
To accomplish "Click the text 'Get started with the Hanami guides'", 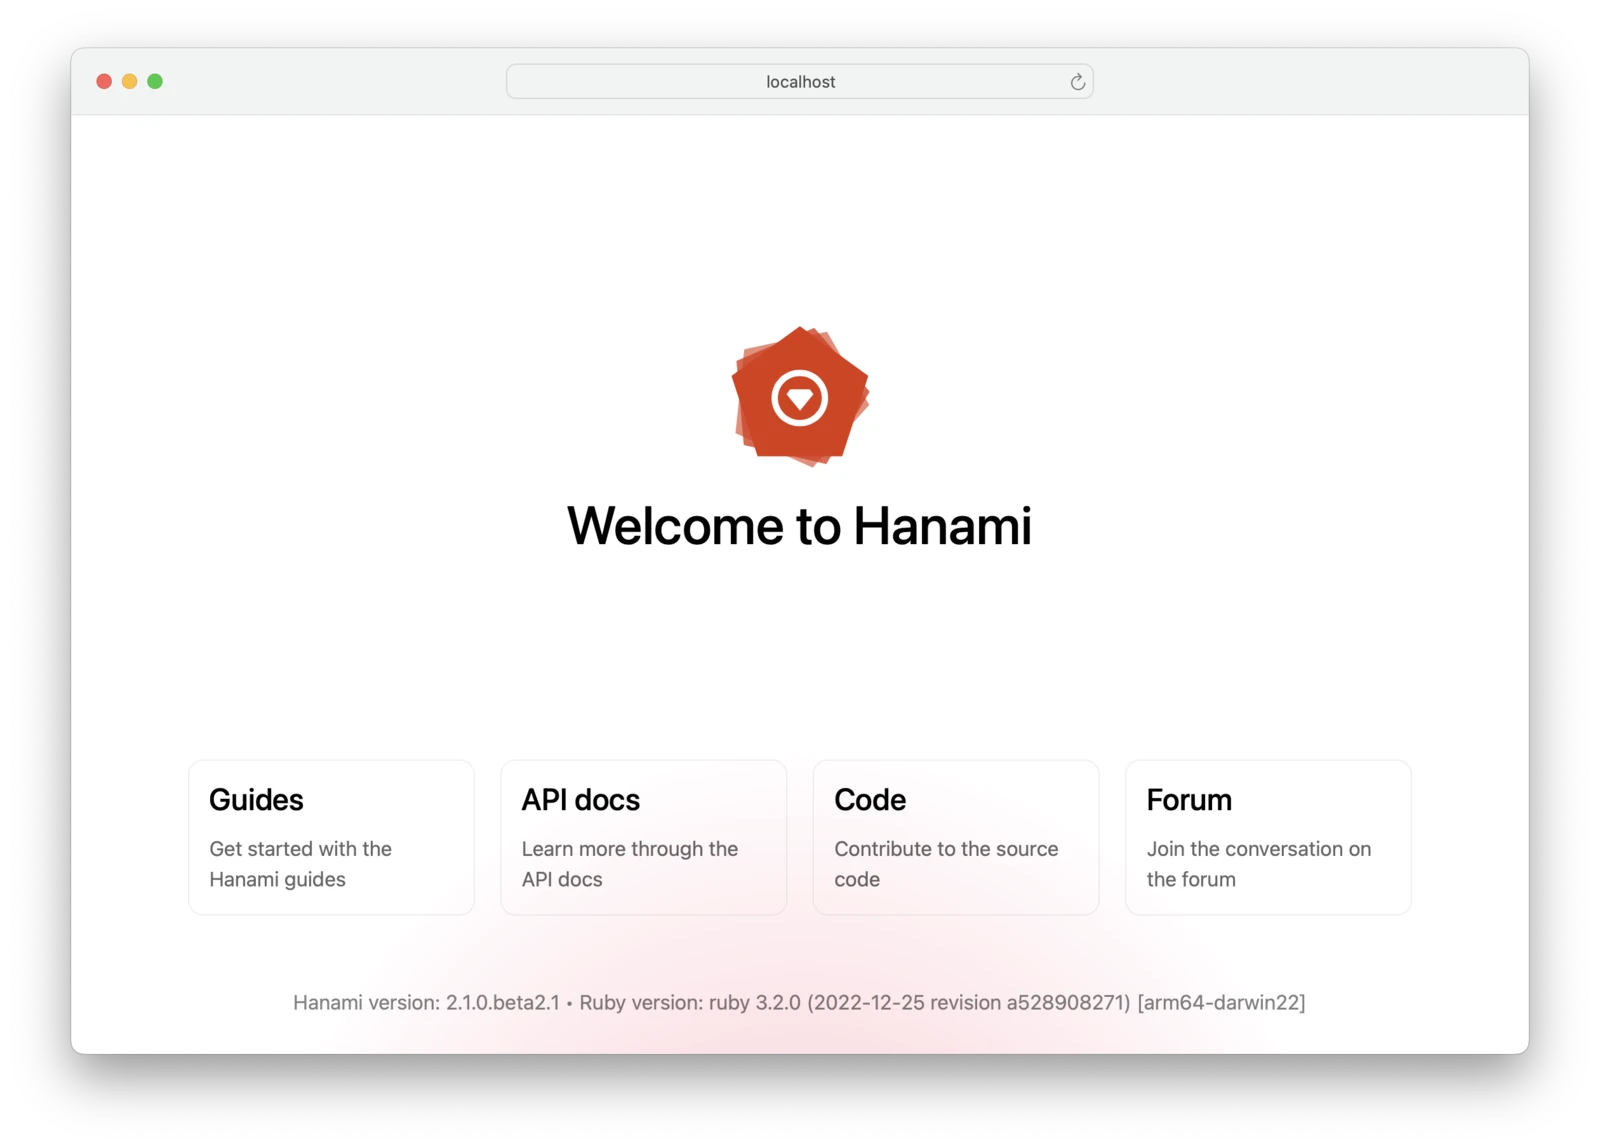I will pyautogui.click(x=300, y=864).
